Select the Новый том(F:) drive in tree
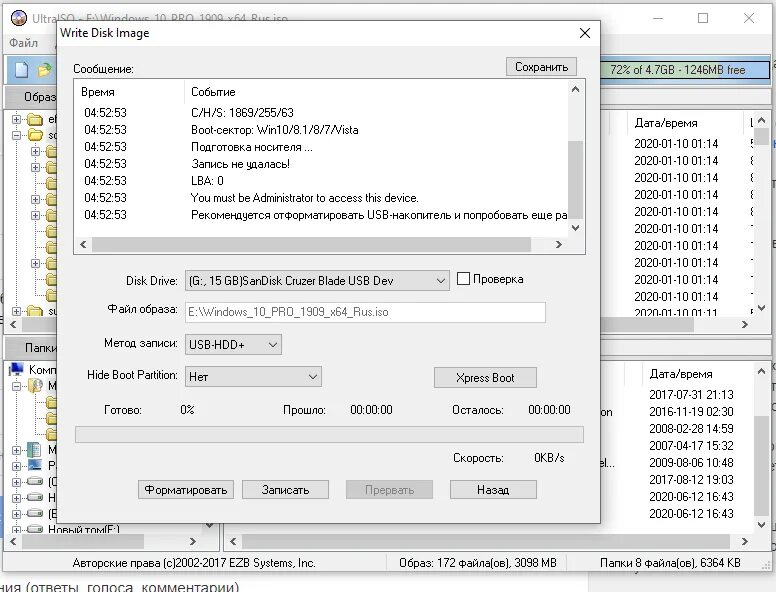 pos(84,529)
